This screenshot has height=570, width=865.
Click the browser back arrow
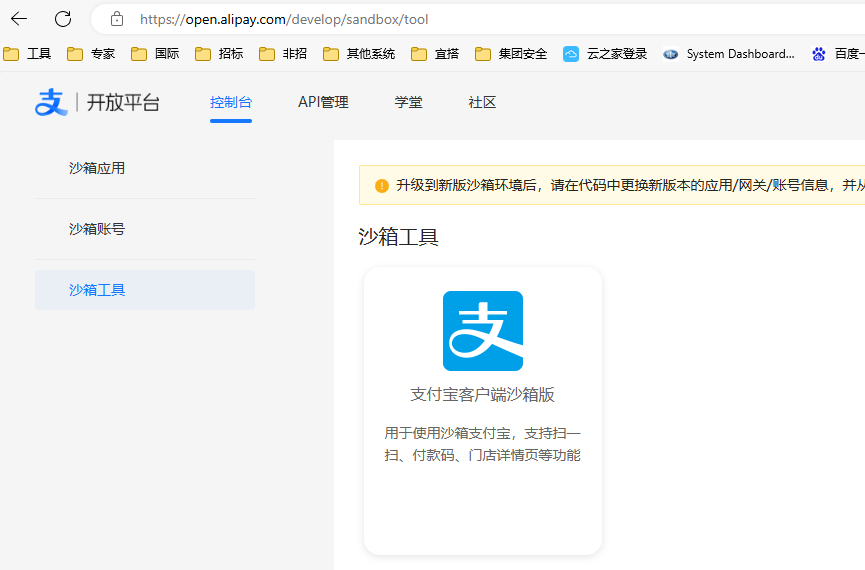[19, 19]
